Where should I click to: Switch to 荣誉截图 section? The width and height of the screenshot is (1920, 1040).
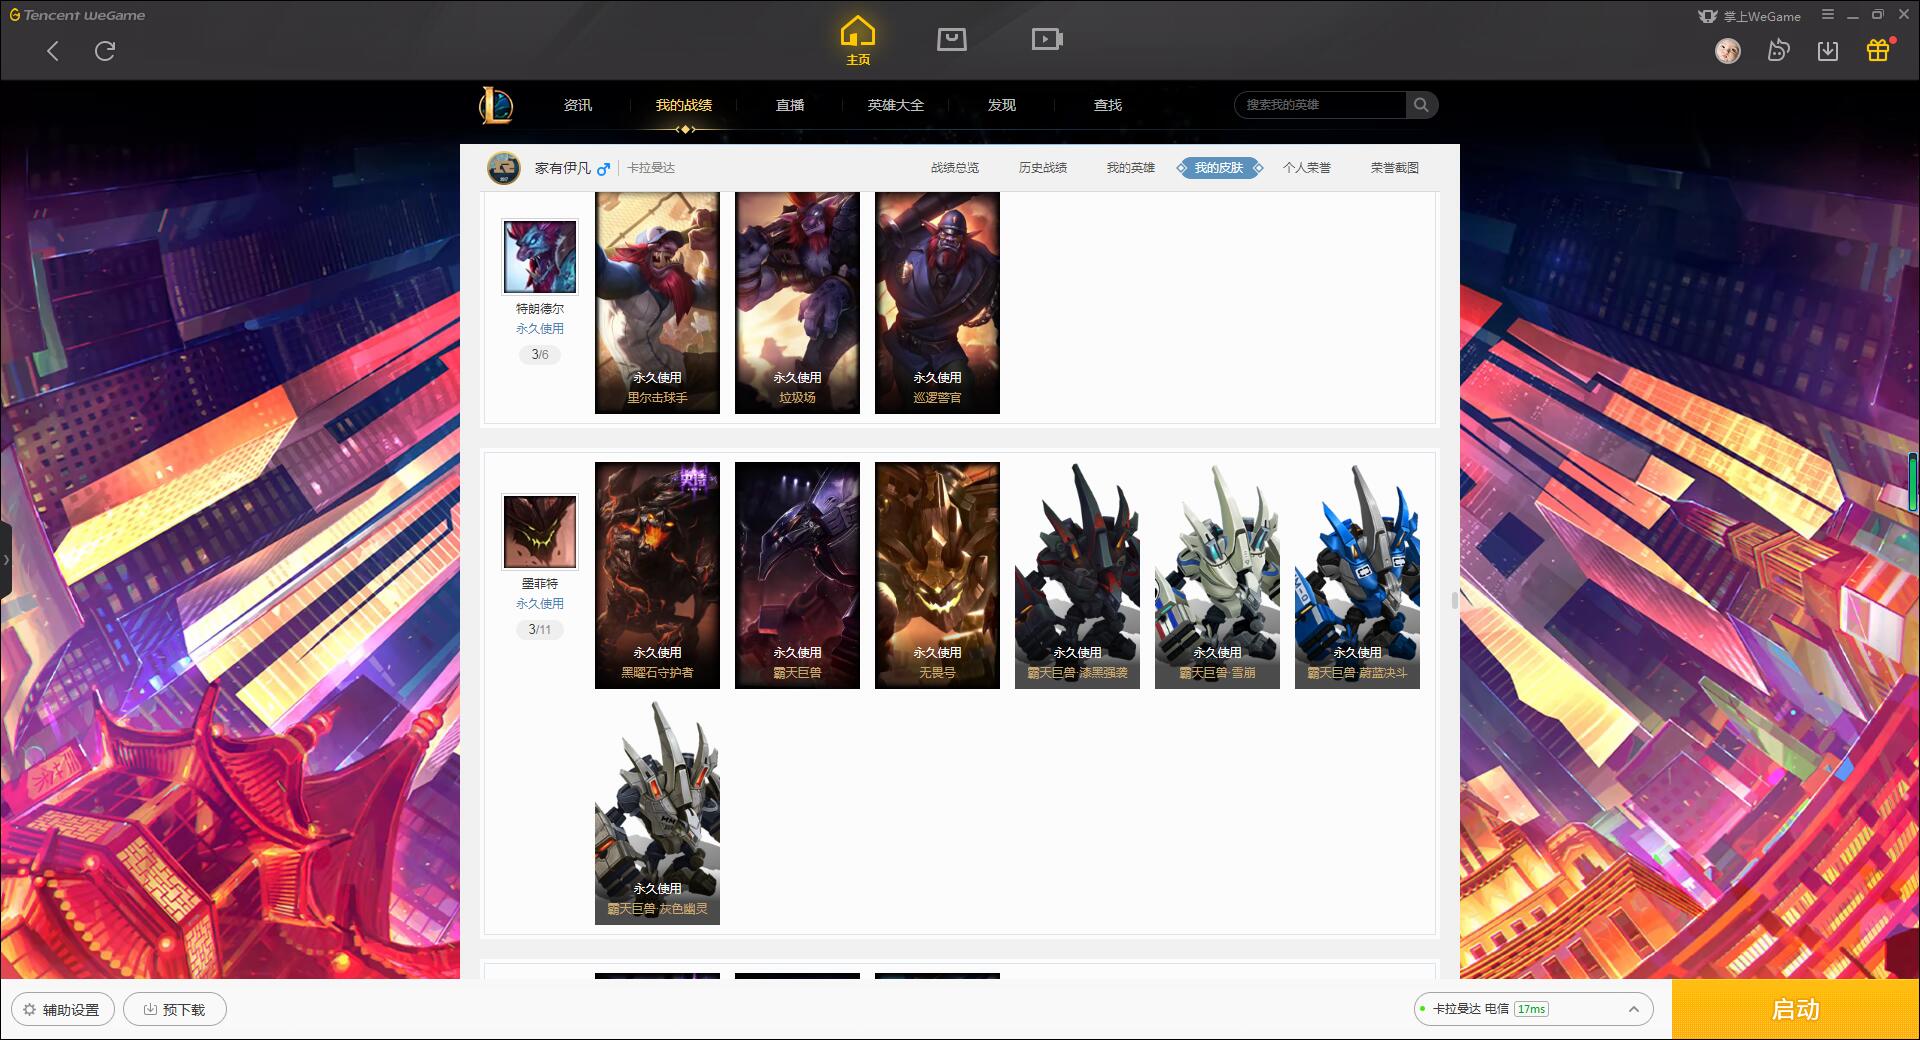[1395, 168]
